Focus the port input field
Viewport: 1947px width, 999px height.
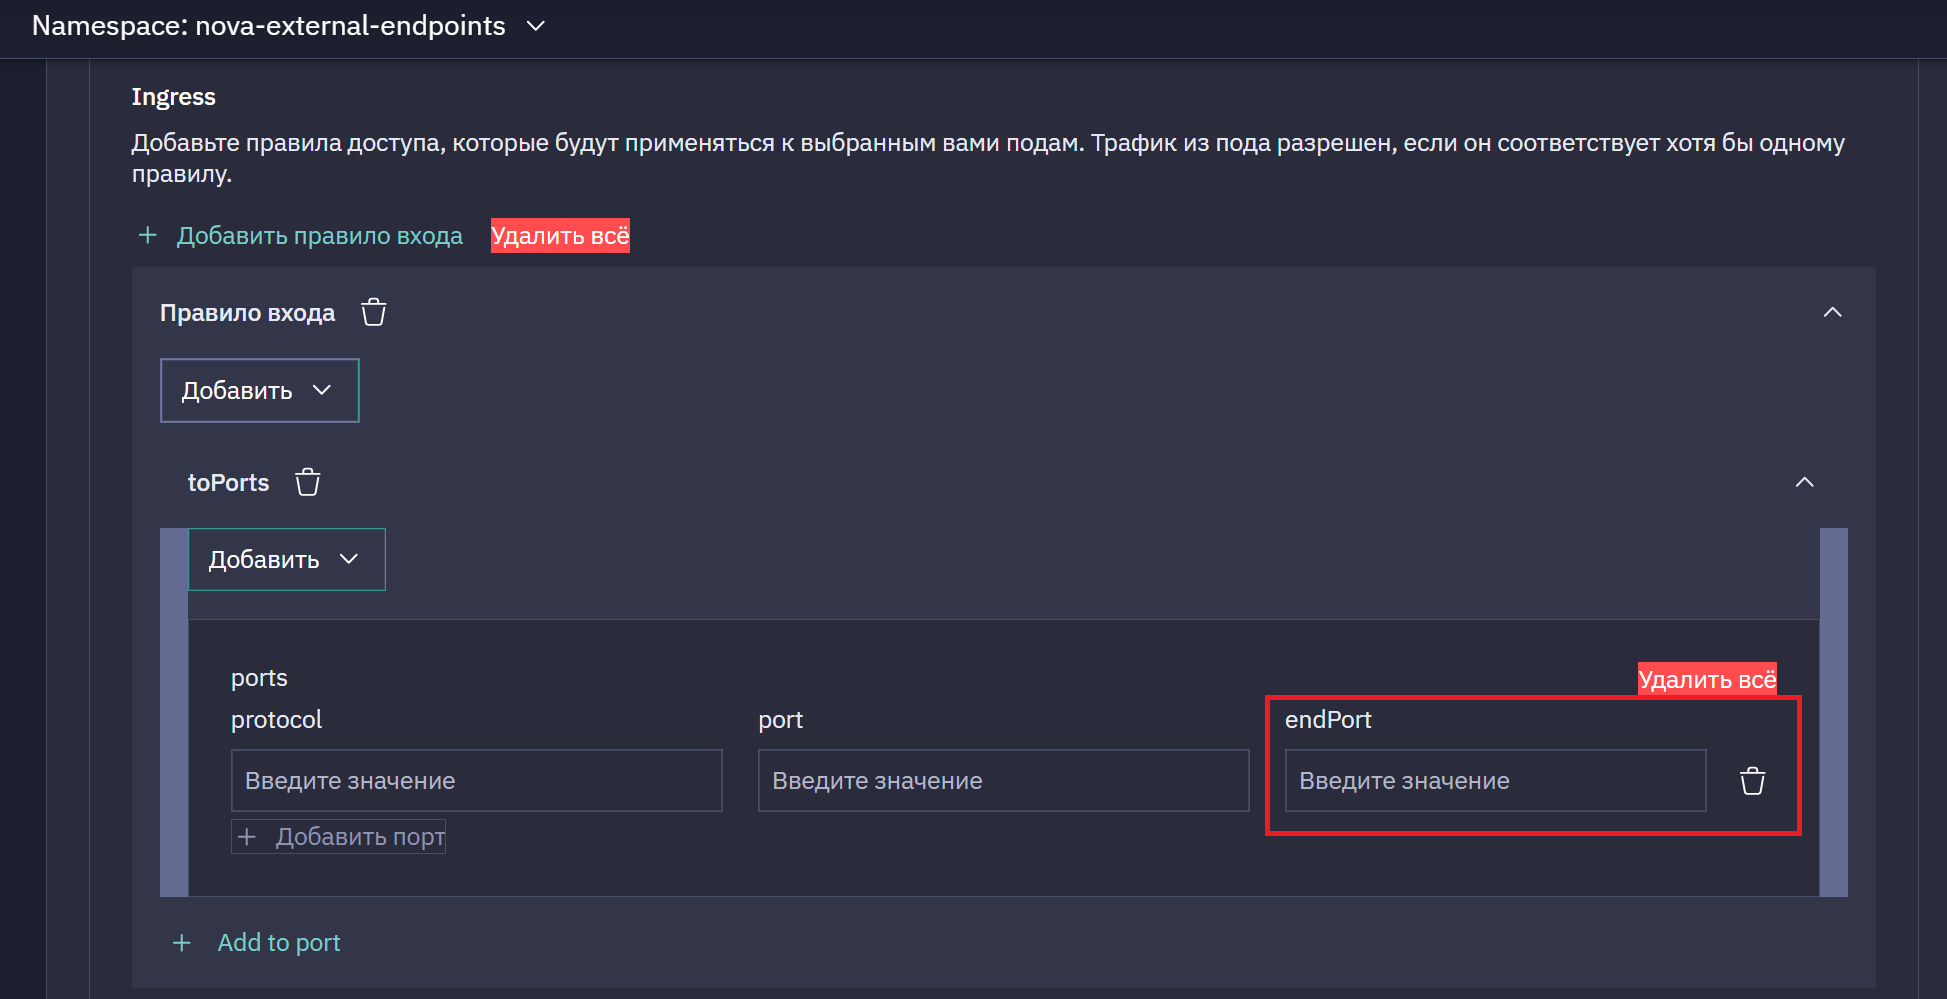[x=1004, y=780]
